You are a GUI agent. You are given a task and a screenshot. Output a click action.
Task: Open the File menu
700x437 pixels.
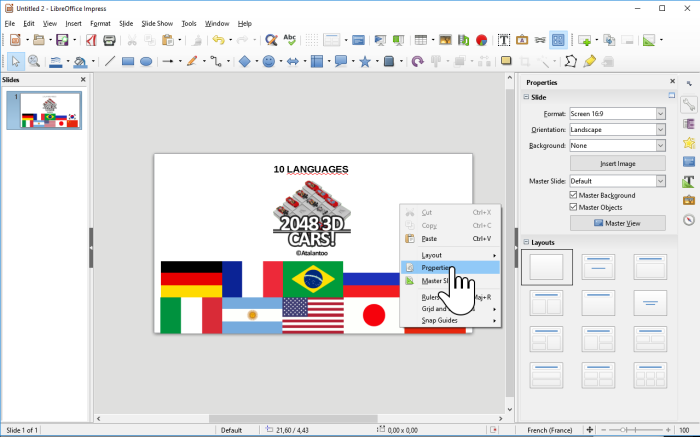10,24
